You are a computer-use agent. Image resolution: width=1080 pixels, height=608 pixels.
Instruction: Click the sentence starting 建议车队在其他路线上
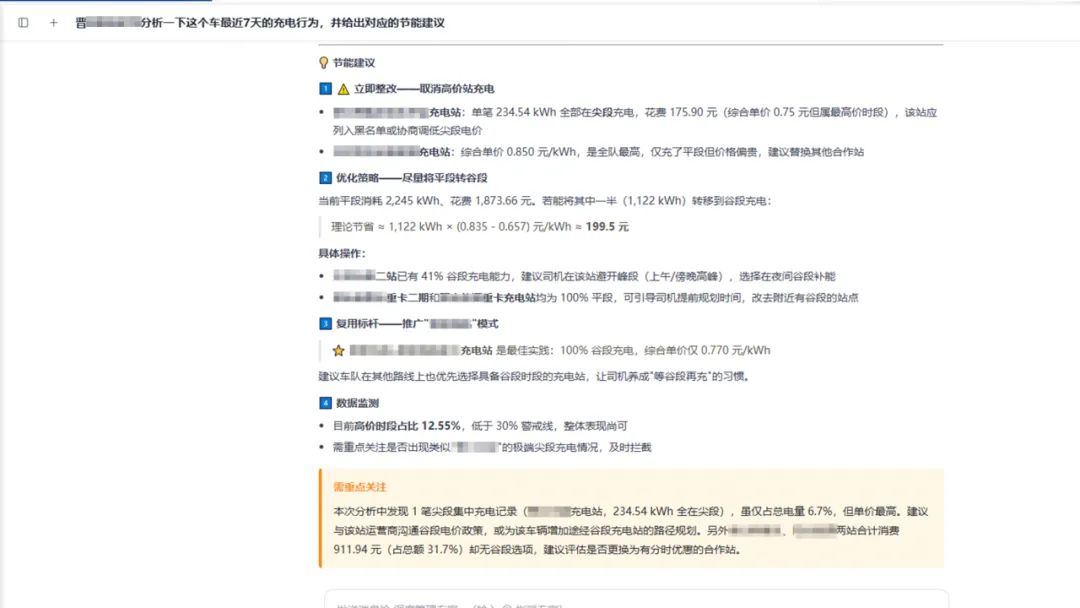(x=534, y=376)
